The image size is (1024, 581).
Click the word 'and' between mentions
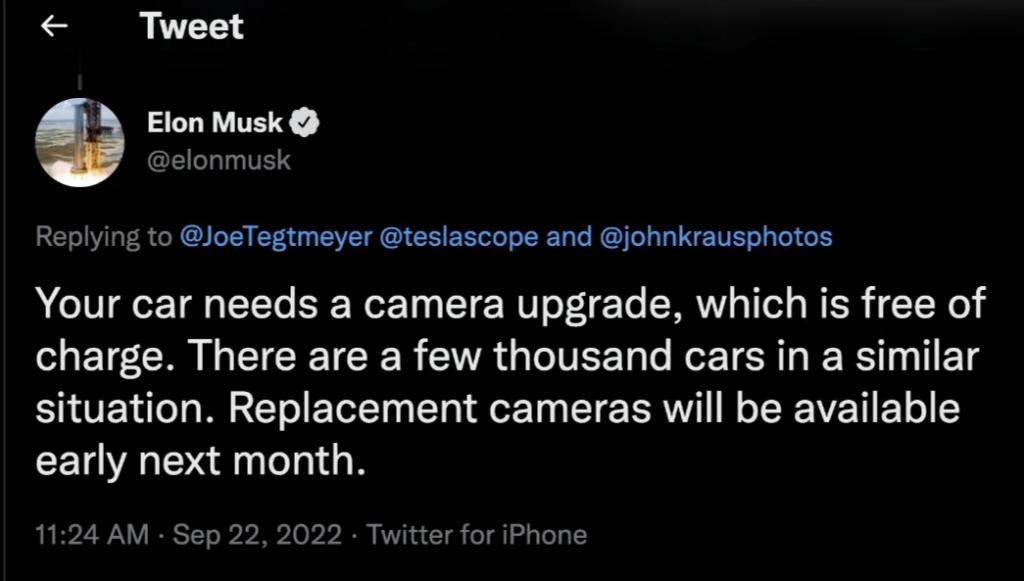[567, 237]
